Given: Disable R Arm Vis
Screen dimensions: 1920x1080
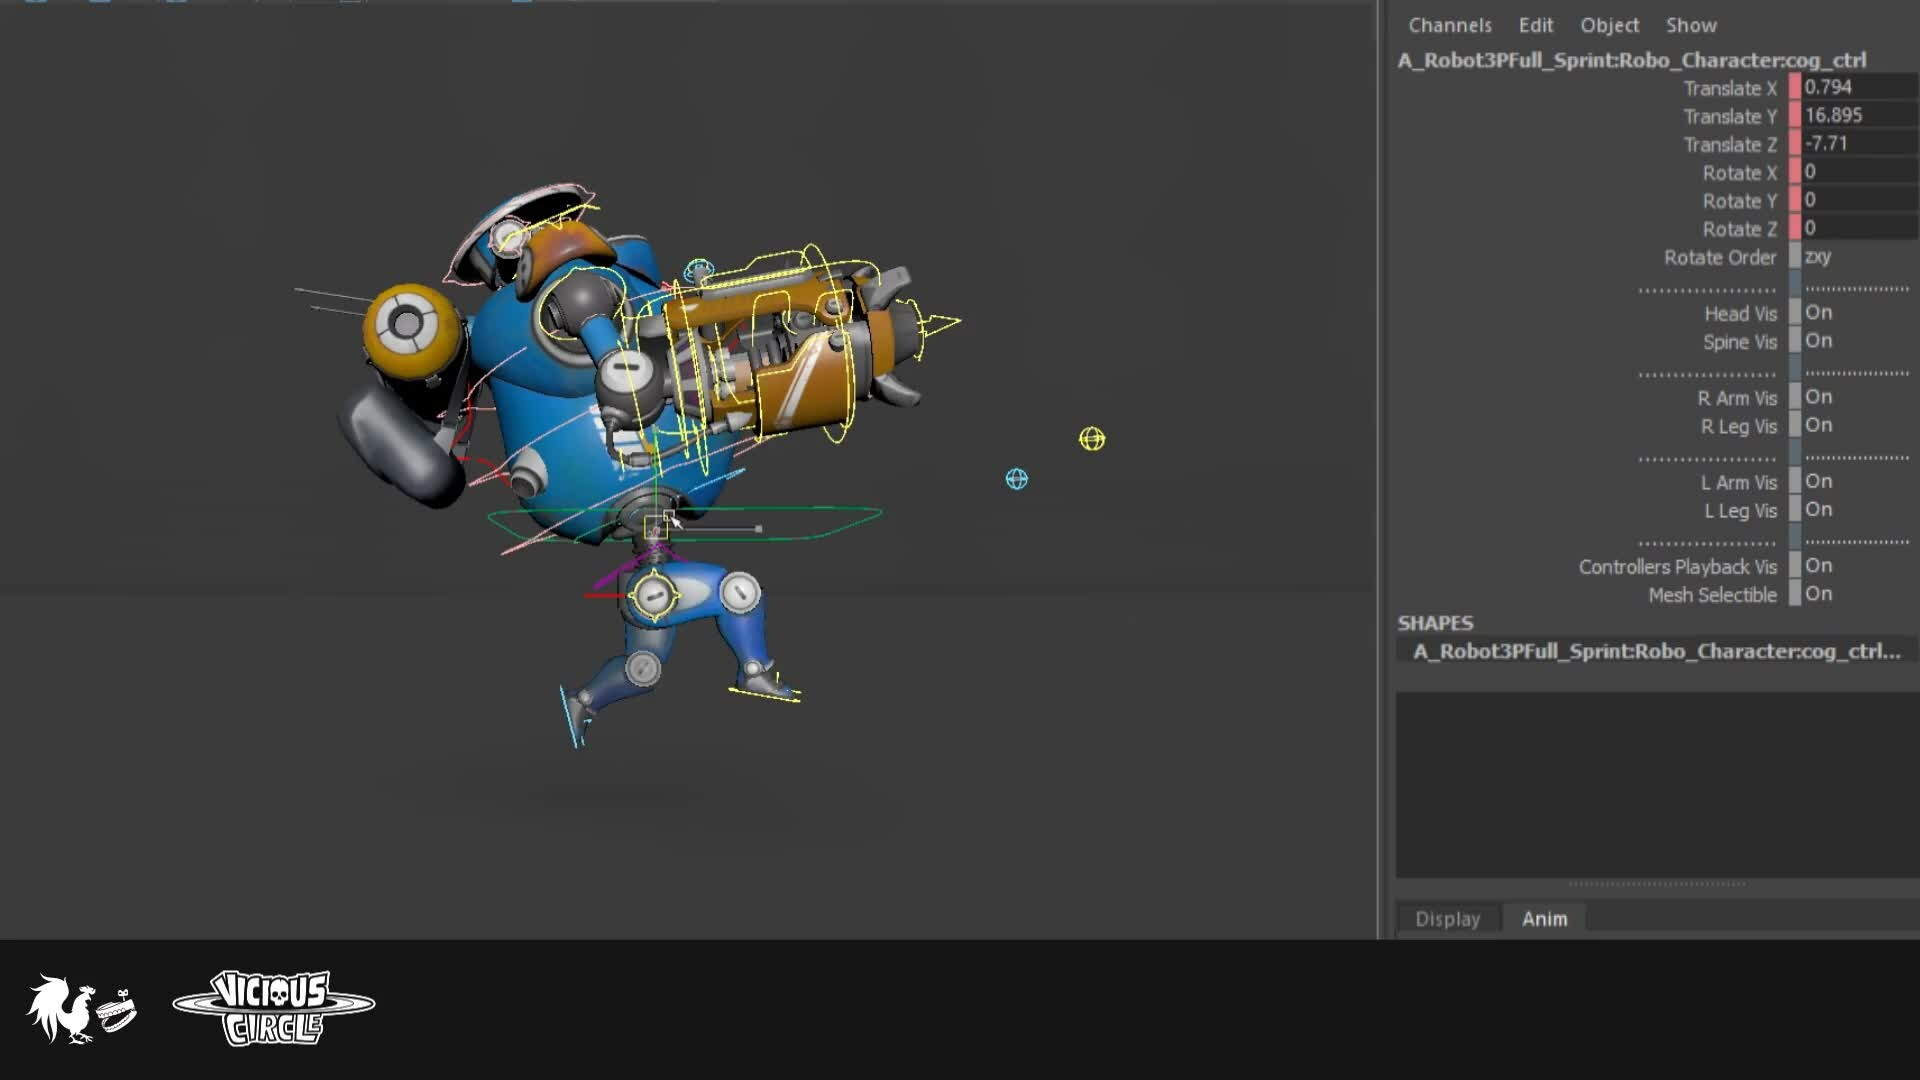Looking at the screenshot, I should click(1819, 397).
